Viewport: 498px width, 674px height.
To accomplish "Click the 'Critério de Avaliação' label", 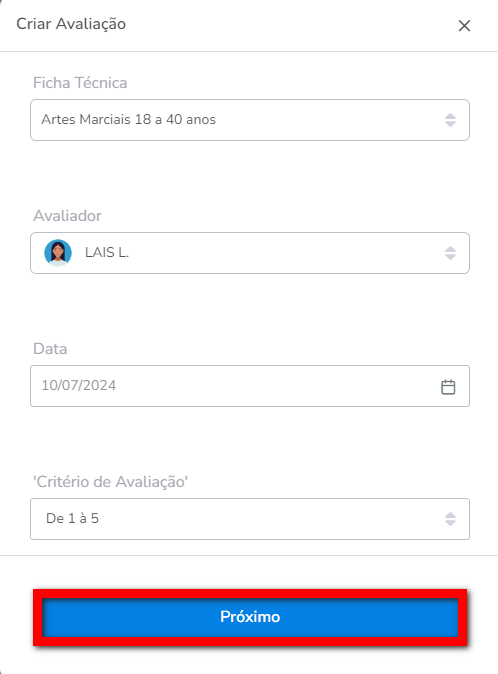I will pyautogui.click(x=110, y=482).
